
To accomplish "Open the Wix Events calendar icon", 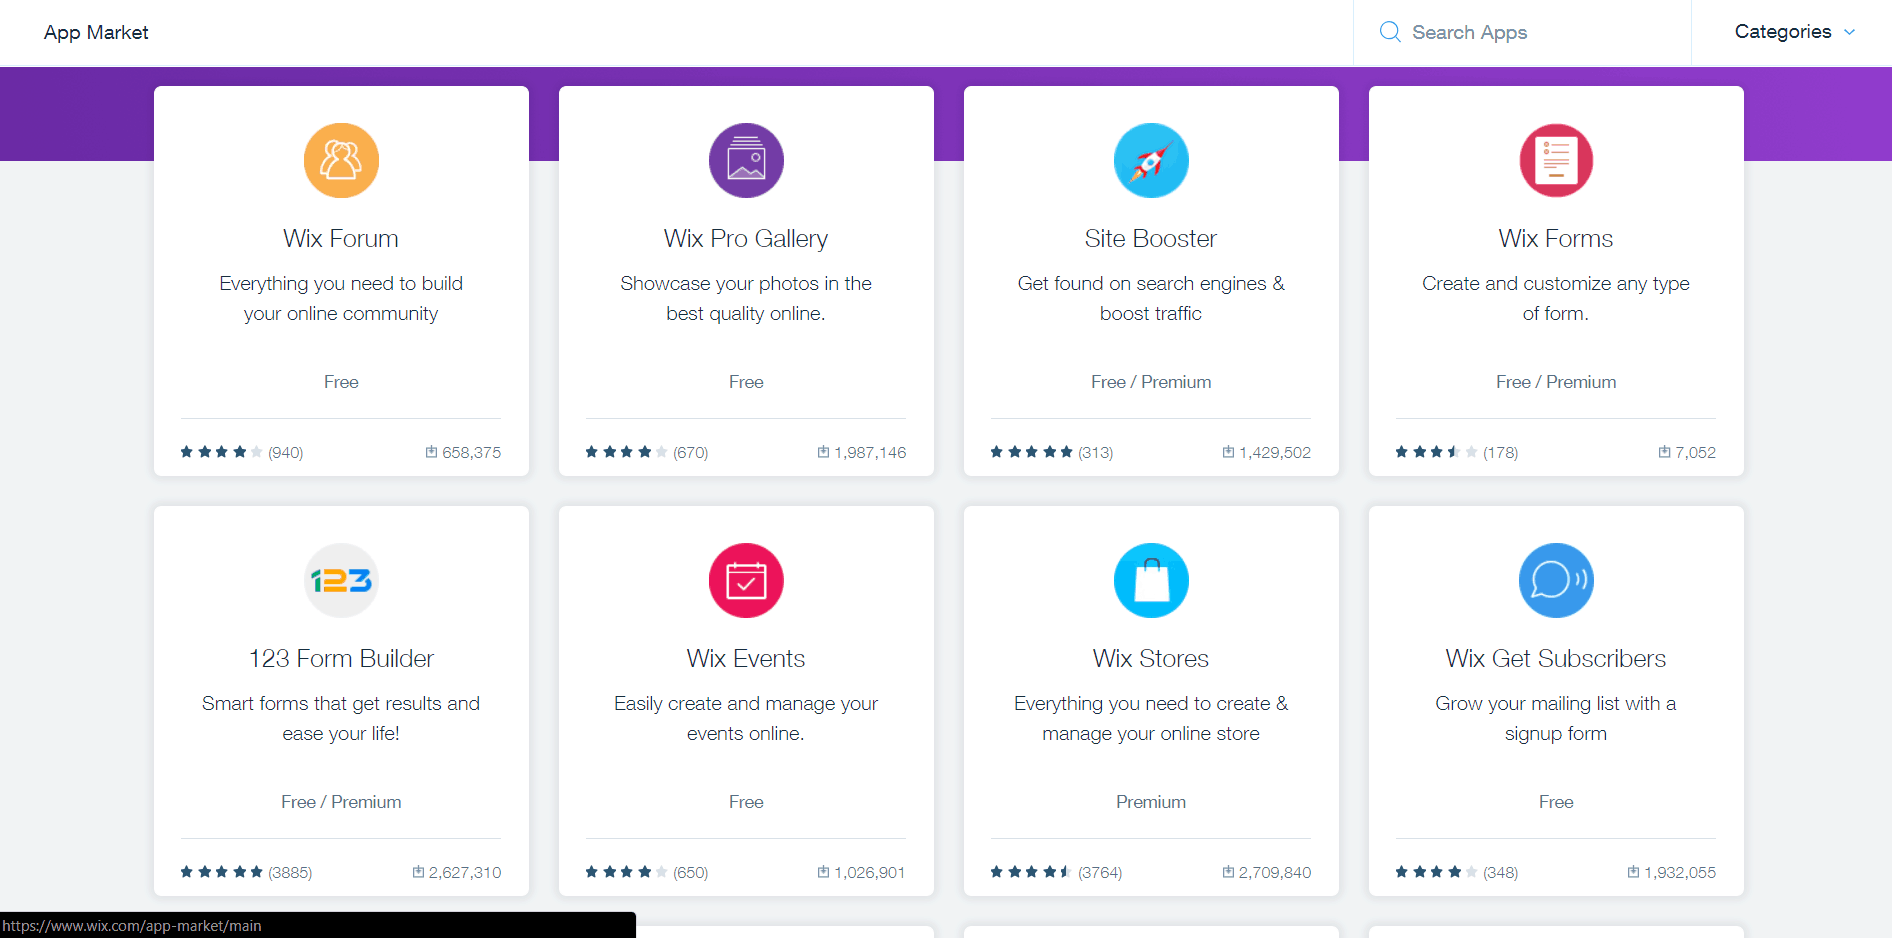I will click(x=746, y=580).
